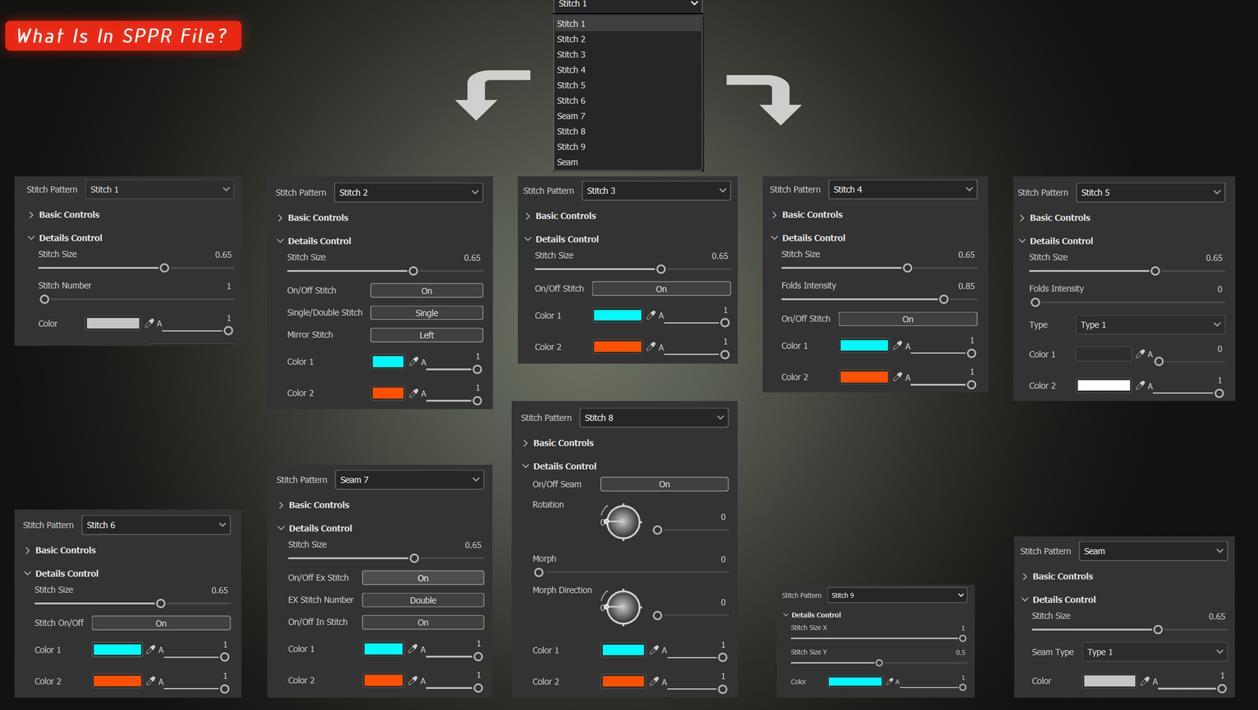Click the orange Color 2 swatch in Stitch 3
This screenshot has height=710, width=1258.
(617, 347)
